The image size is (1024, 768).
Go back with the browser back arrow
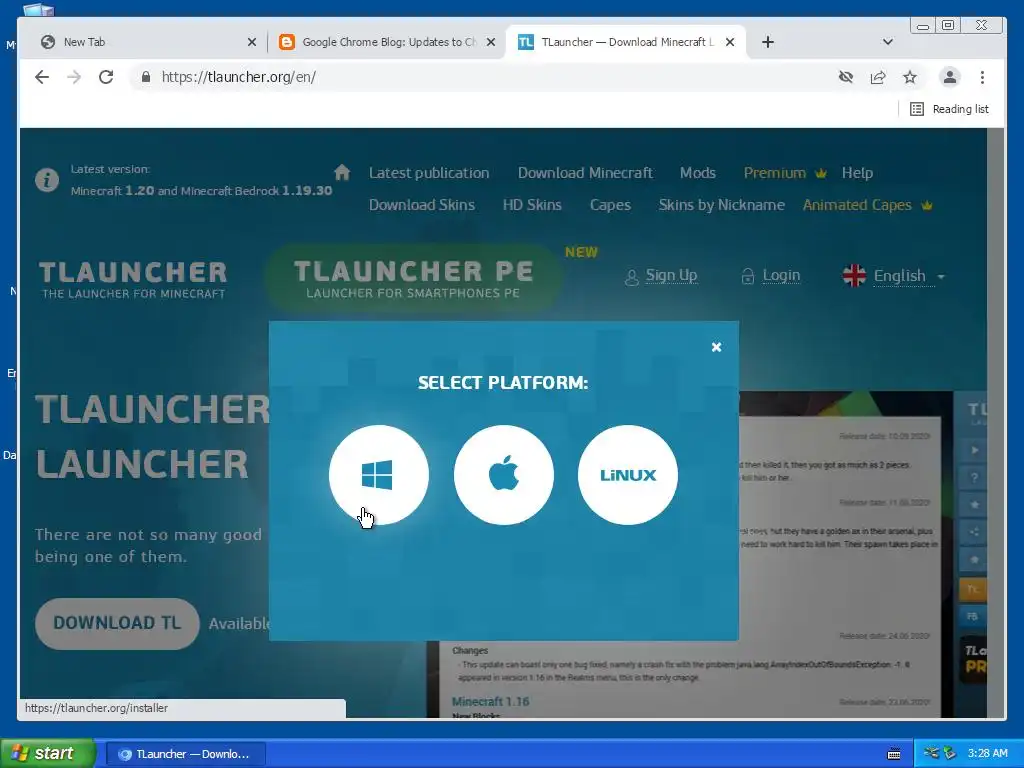coord(42,77)
